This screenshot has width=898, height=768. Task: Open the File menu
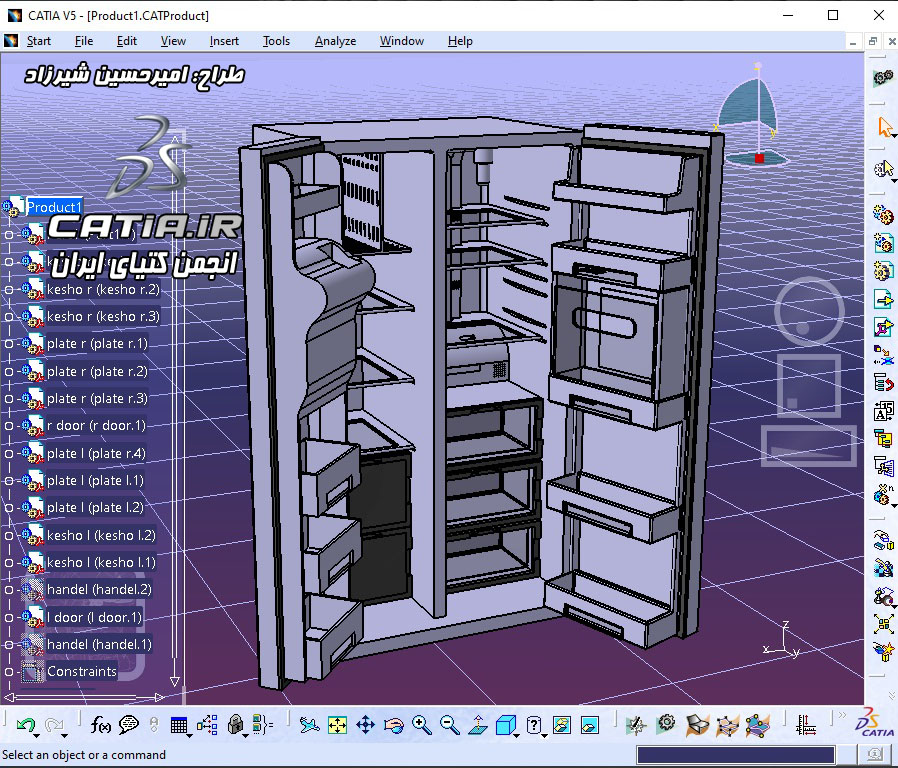(84, 41)
